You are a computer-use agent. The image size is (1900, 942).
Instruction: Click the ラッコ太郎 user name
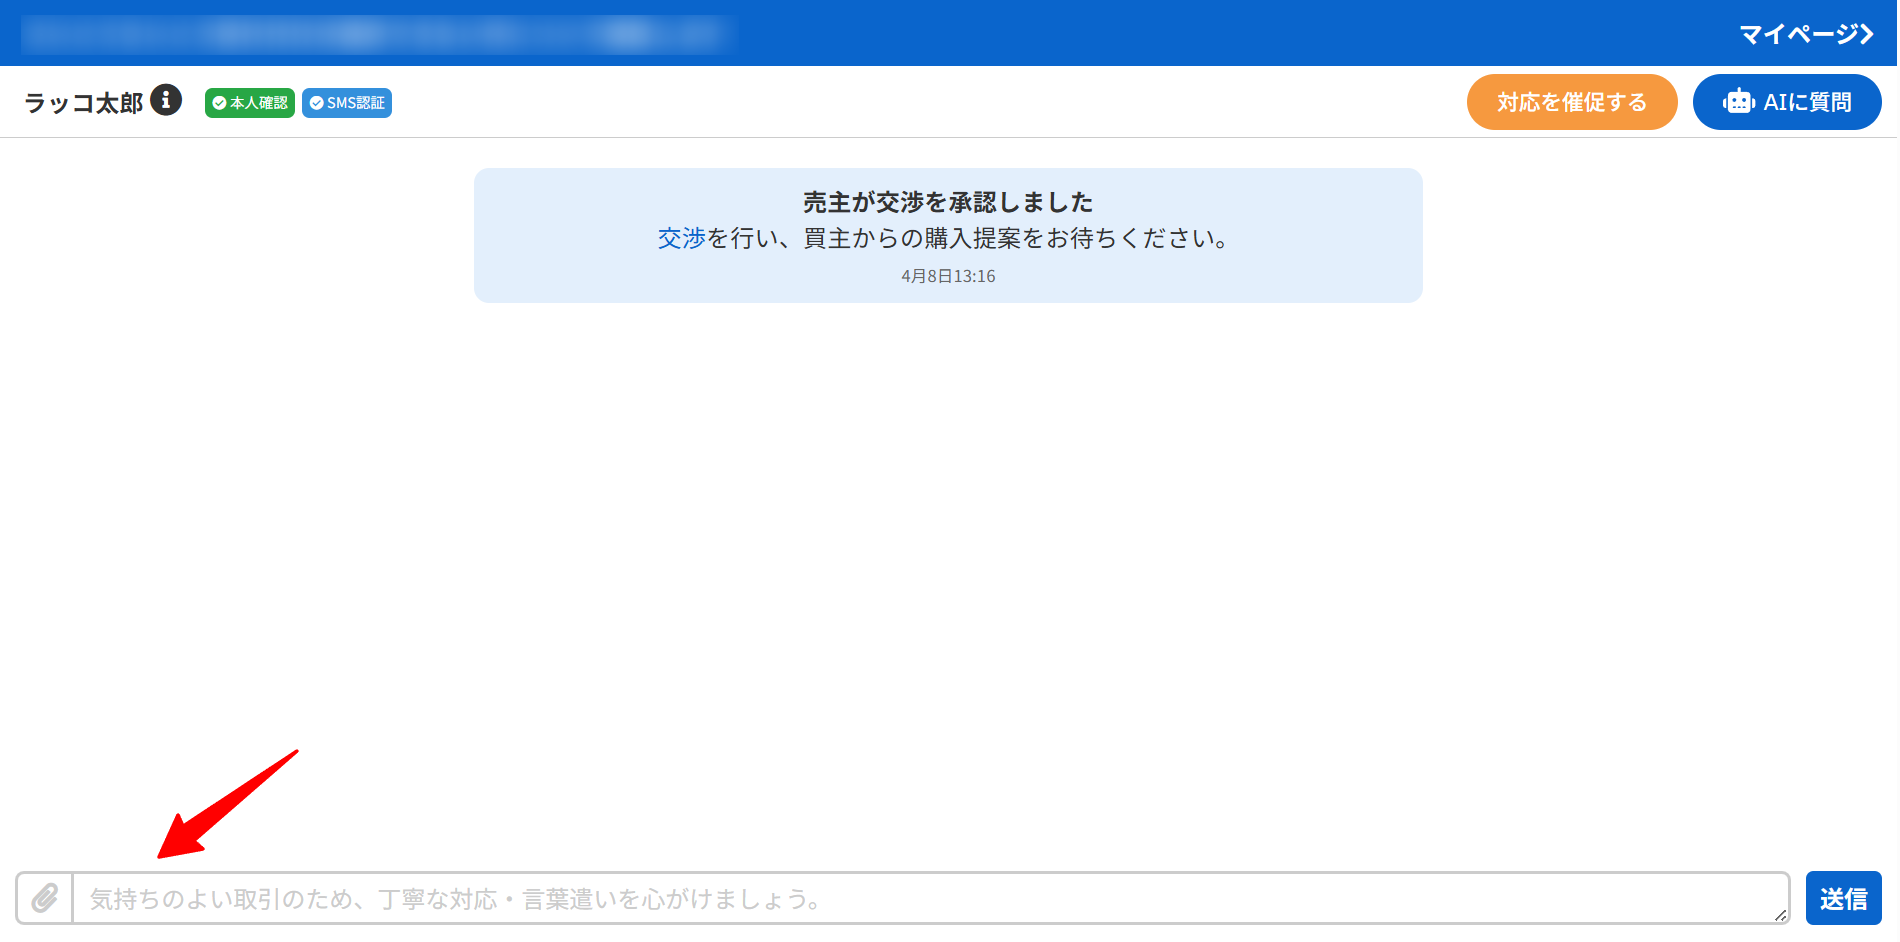coord(84,103)
